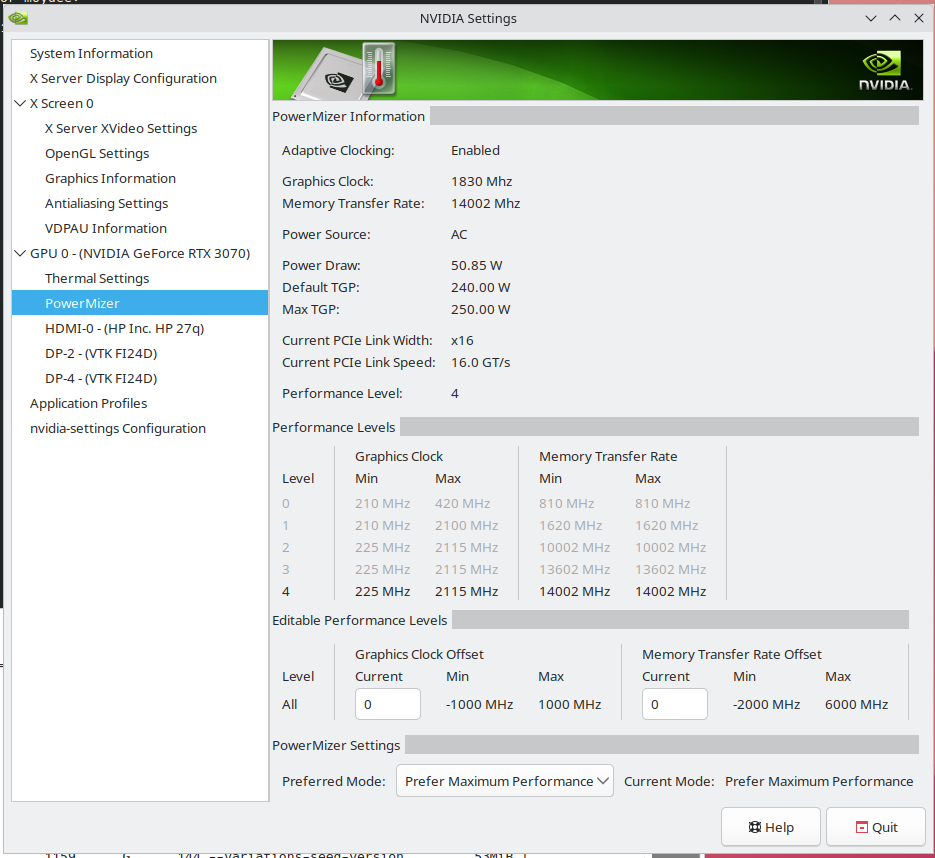
Task: Select X Screen 0 in sidebar
Action: click(x=62, y=103)
